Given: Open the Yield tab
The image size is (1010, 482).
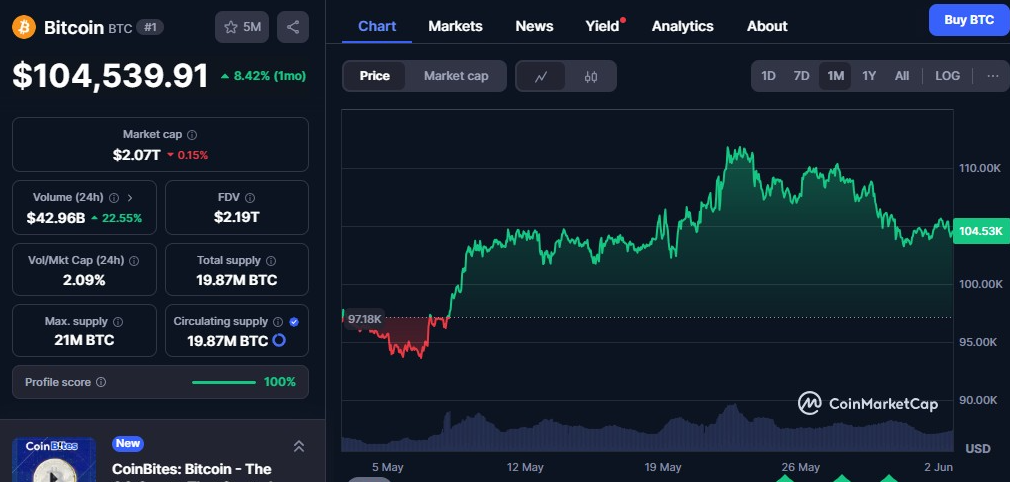Looking at the screenshot, I should tap(602, 26).
